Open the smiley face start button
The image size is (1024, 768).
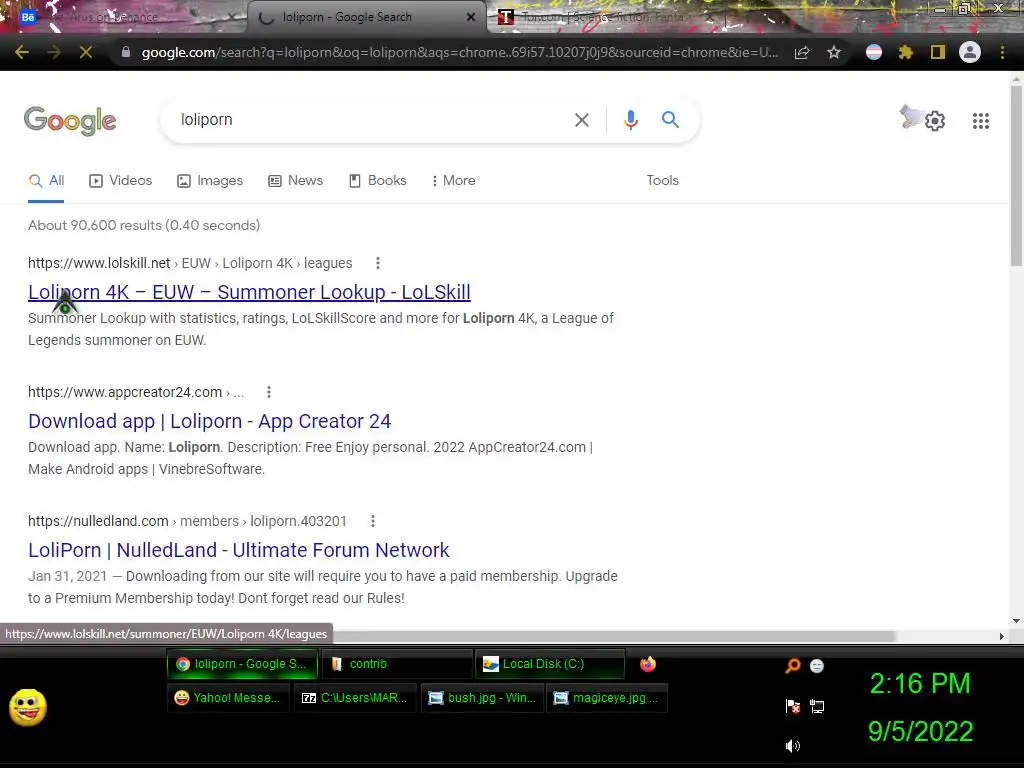point(27,707)
